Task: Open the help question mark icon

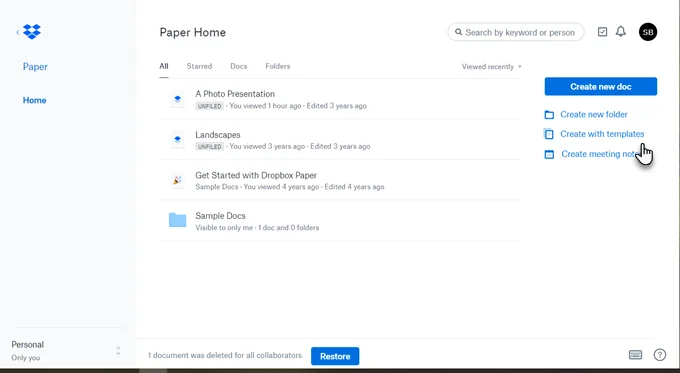Action: [660, 355]
